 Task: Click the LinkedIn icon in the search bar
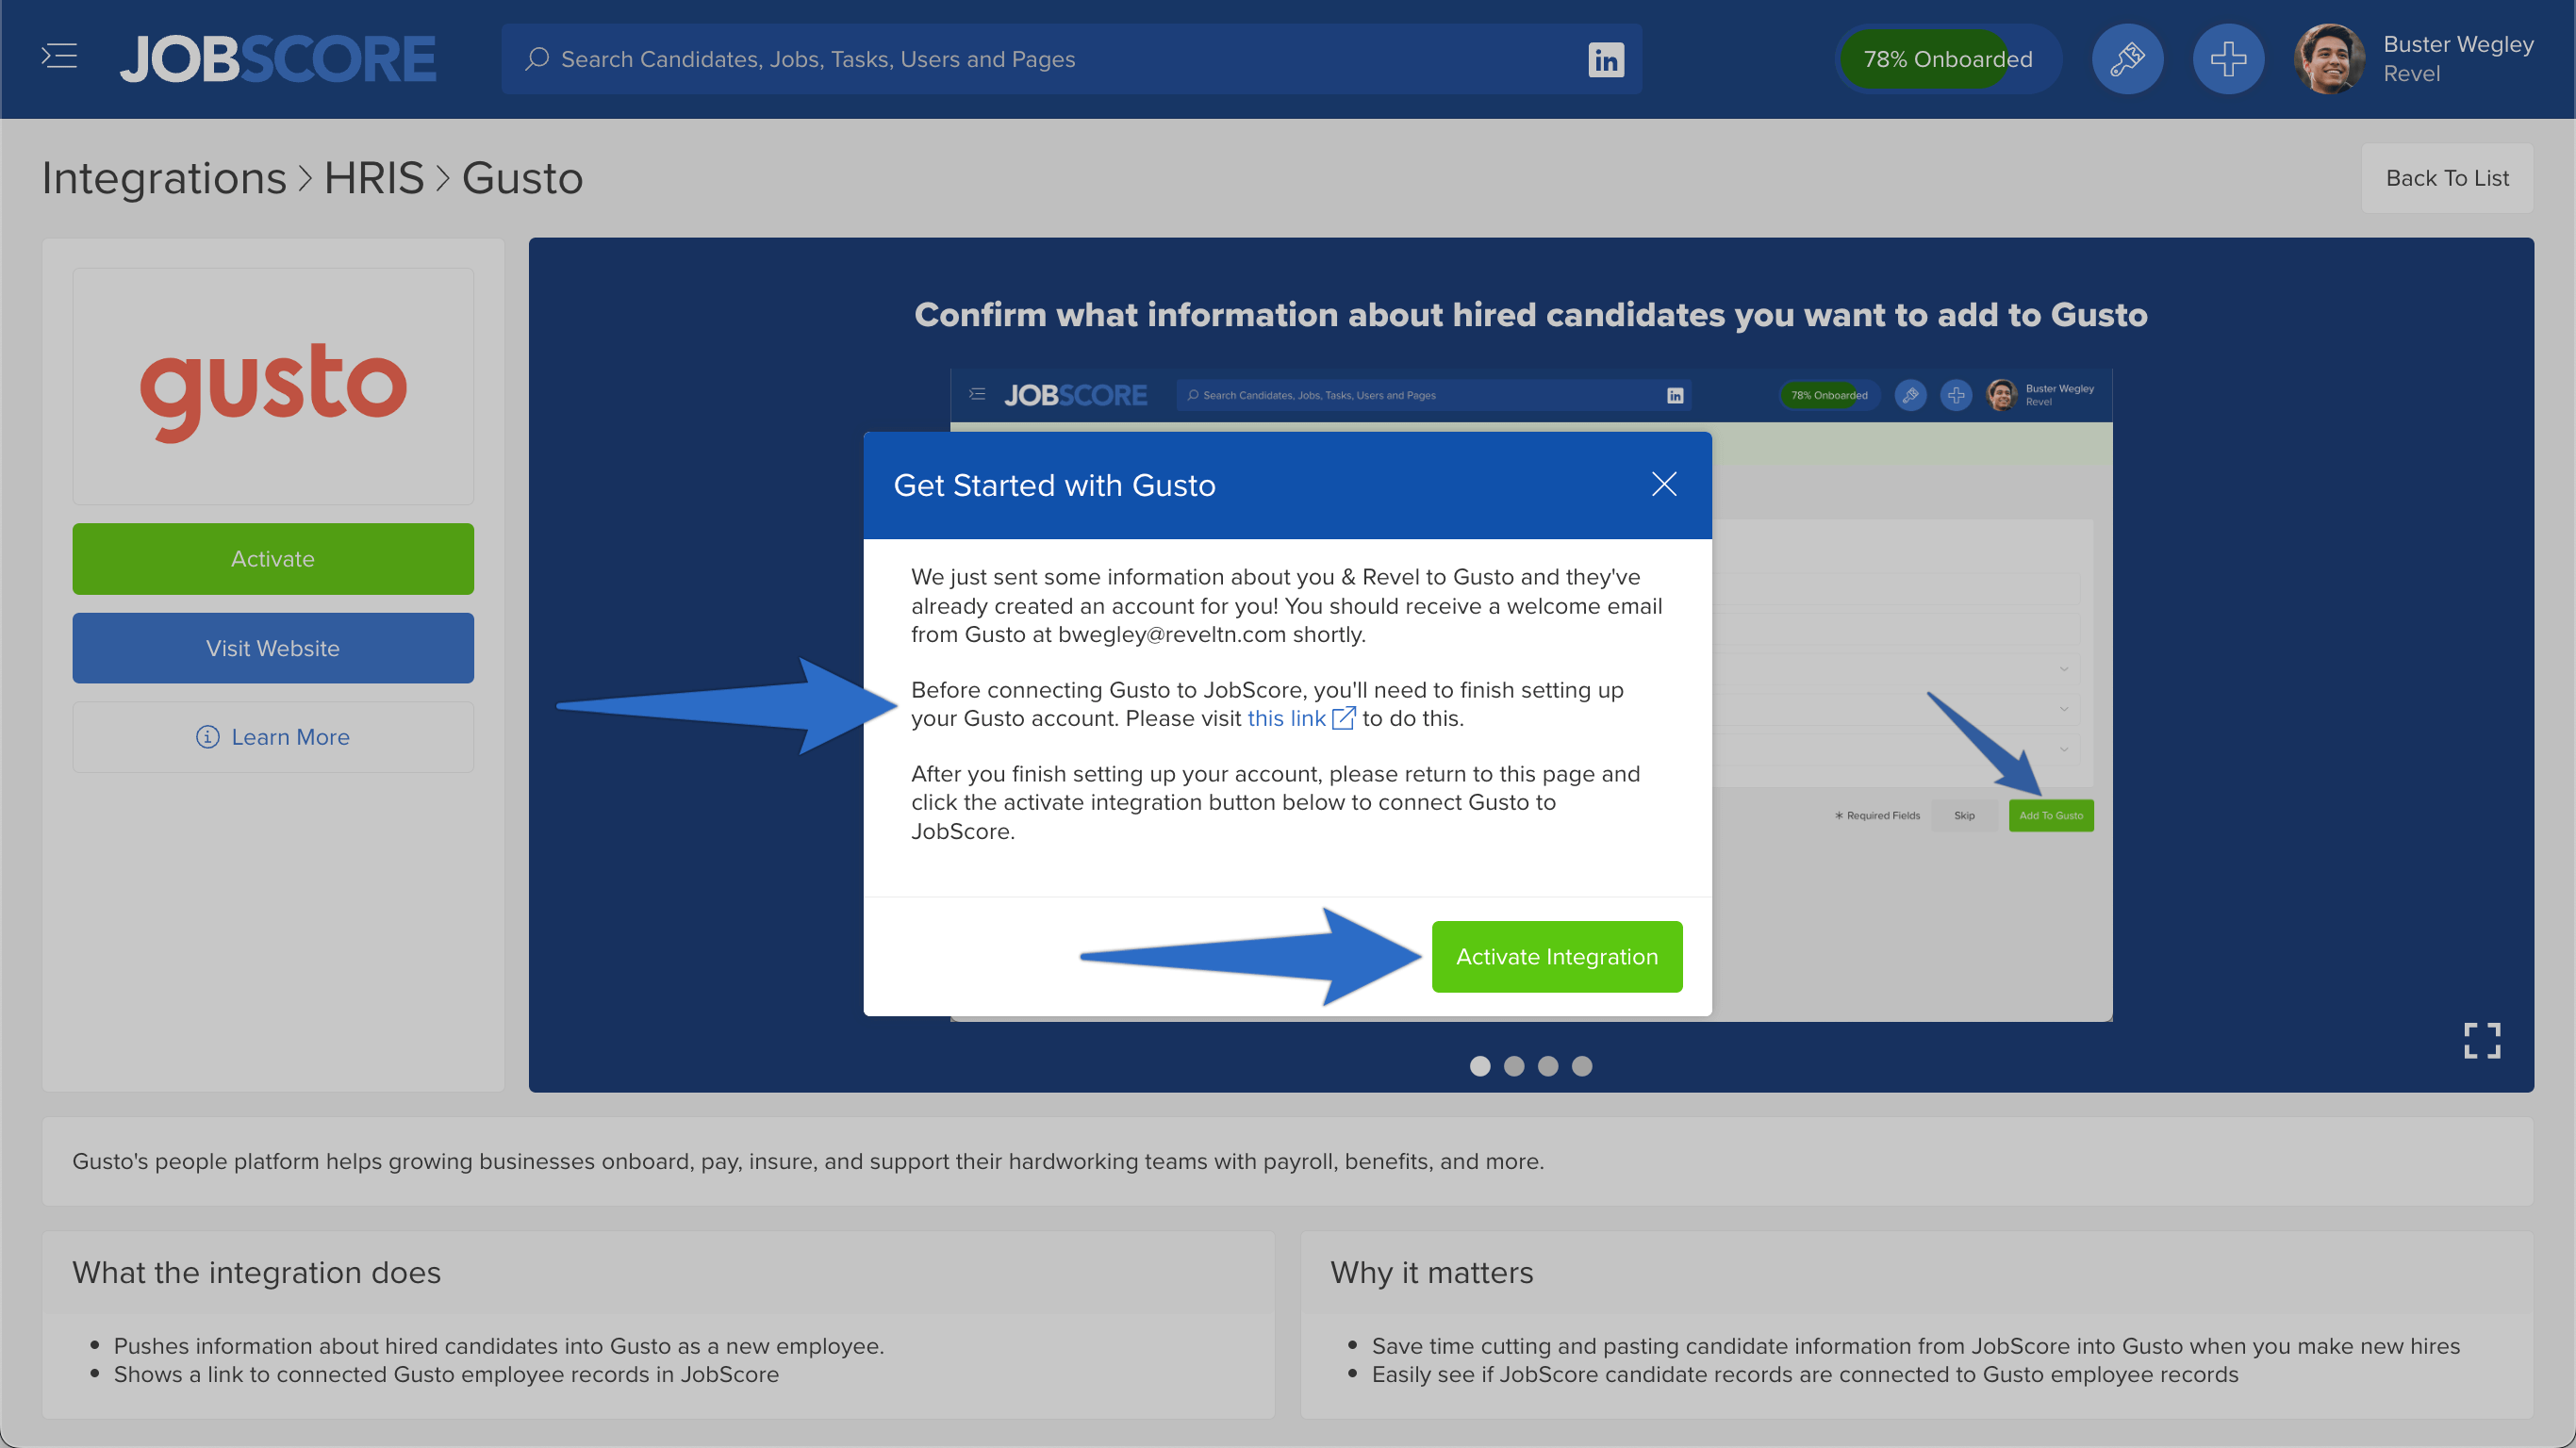coord(1605,60)
